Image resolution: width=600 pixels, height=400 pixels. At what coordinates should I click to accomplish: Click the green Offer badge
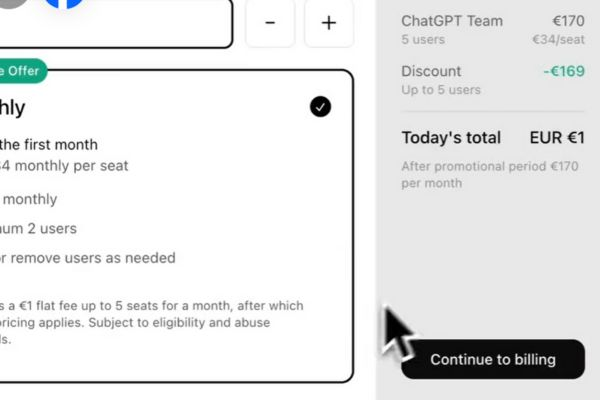23,71
